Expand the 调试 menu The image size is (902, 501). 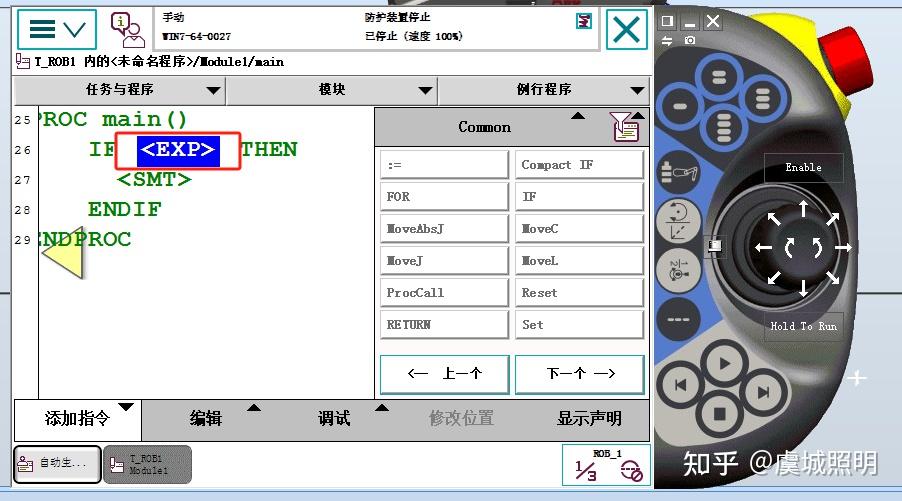click(x=334, y=418)
